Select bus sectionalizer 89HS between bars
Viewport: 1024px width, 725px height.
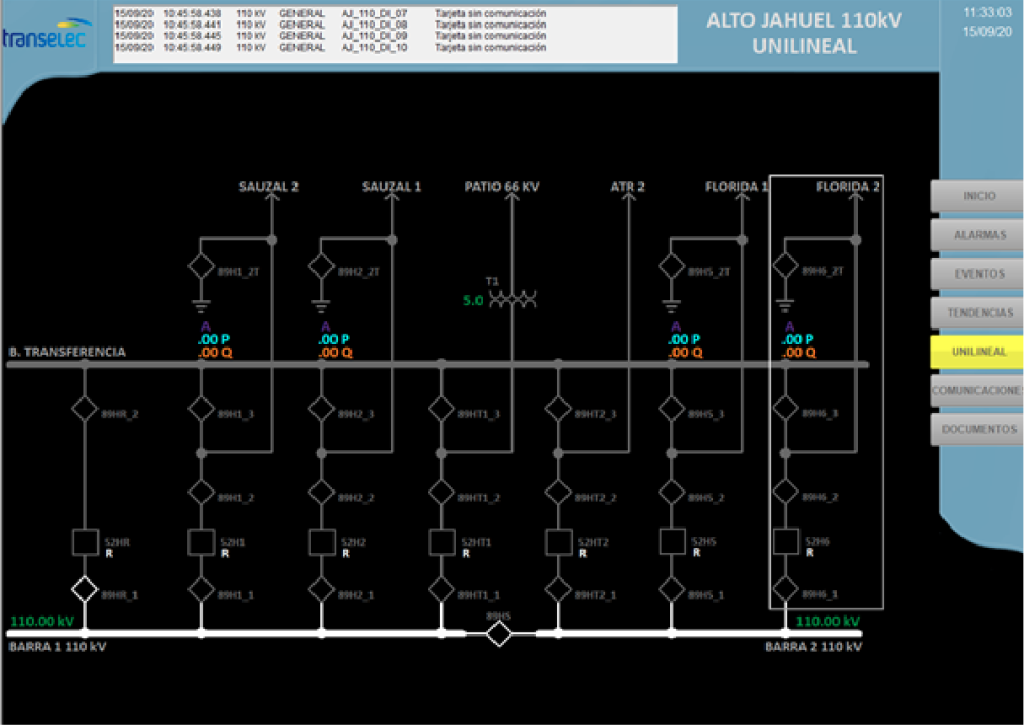[x=499, y=634]
